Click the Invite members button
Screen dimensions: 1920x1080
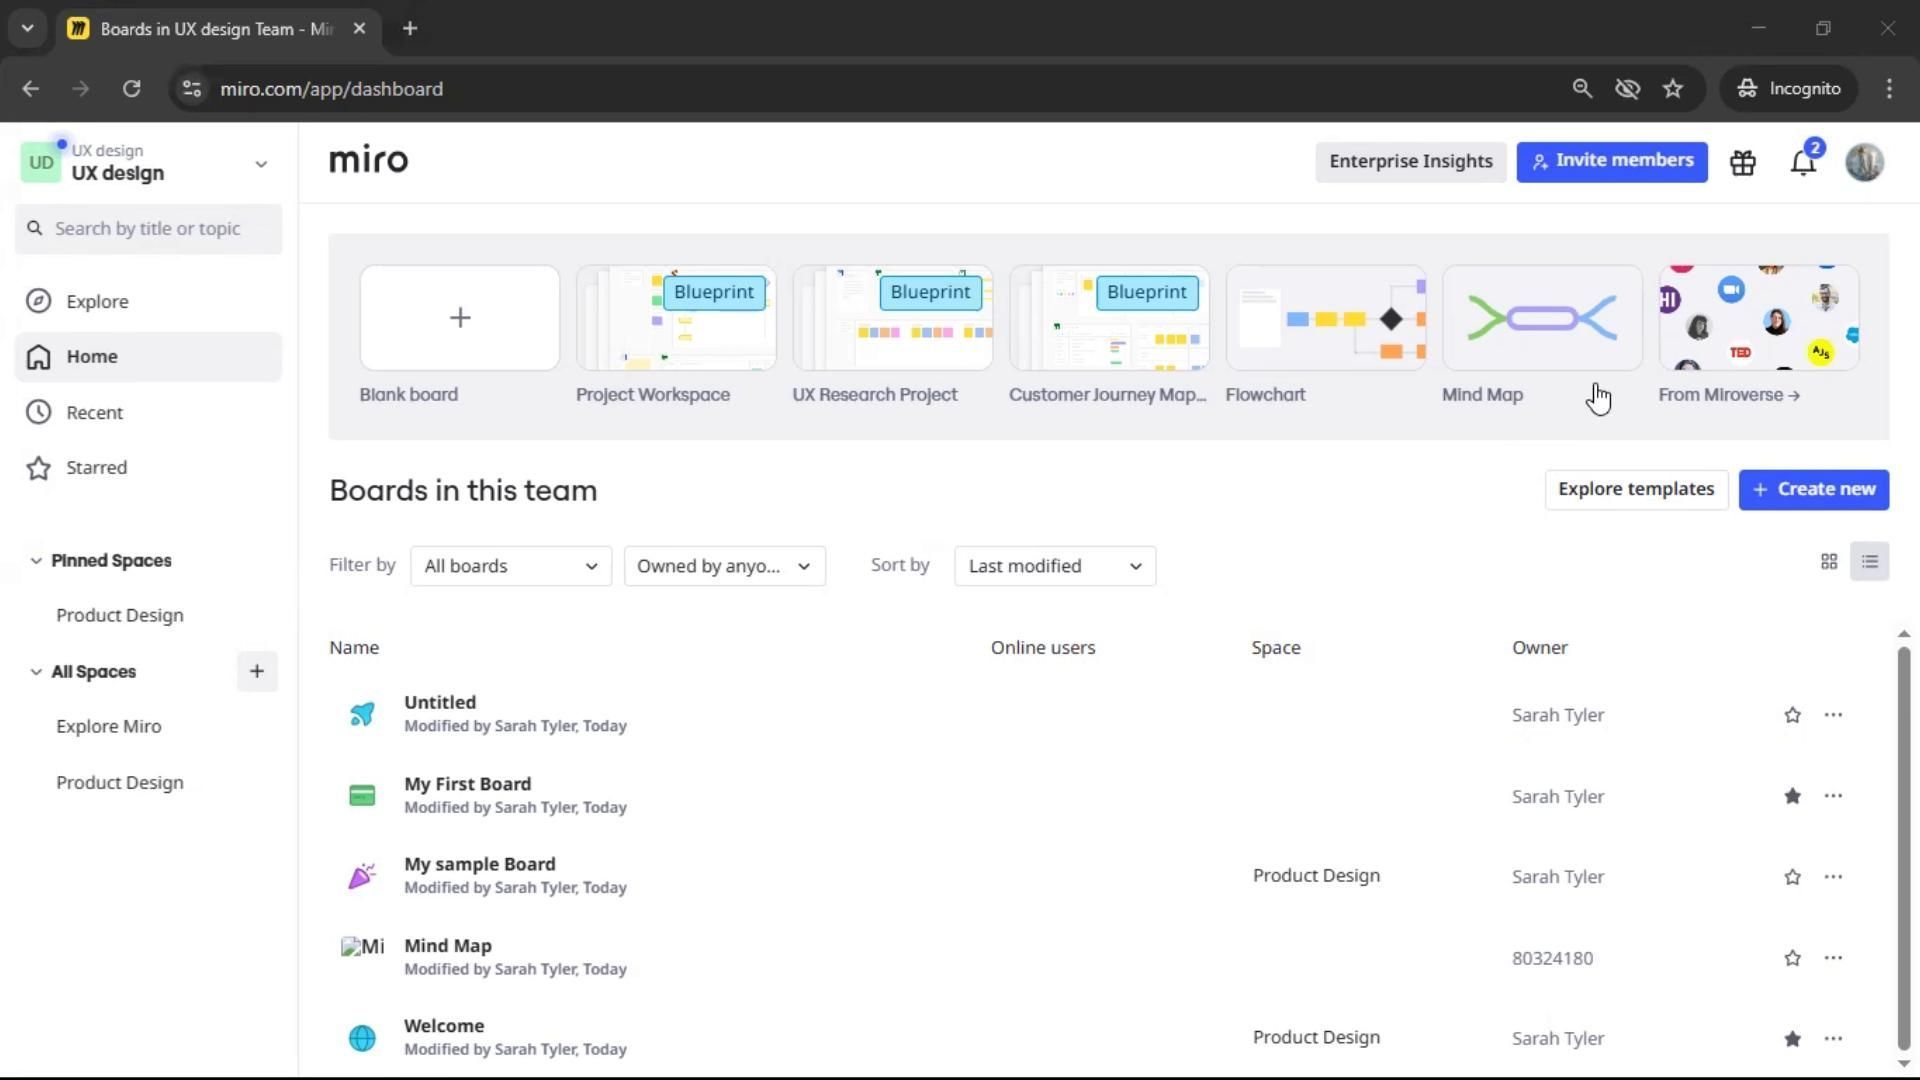tap(1612, 162)
